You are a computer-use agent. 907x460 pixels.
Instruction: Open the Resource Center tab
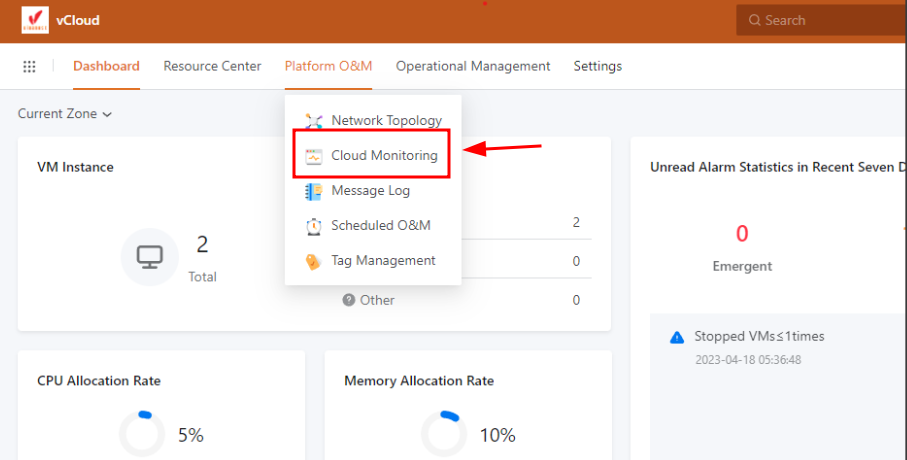(212, 66)
